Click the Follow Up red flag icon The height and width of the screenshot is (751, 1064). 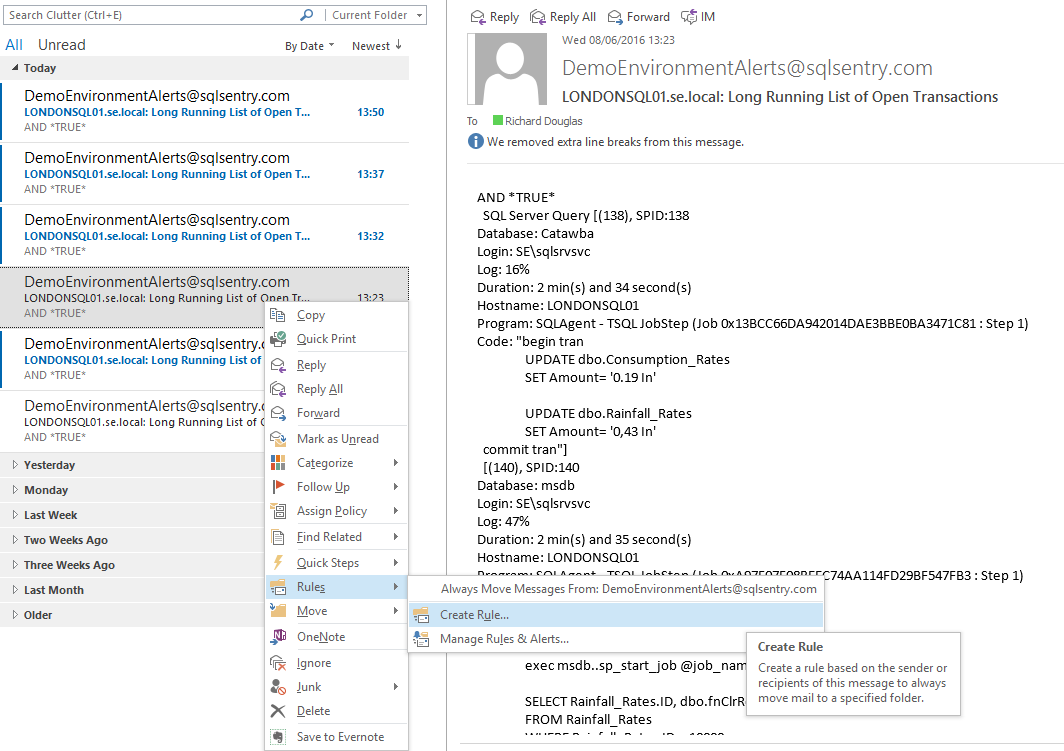278,486
